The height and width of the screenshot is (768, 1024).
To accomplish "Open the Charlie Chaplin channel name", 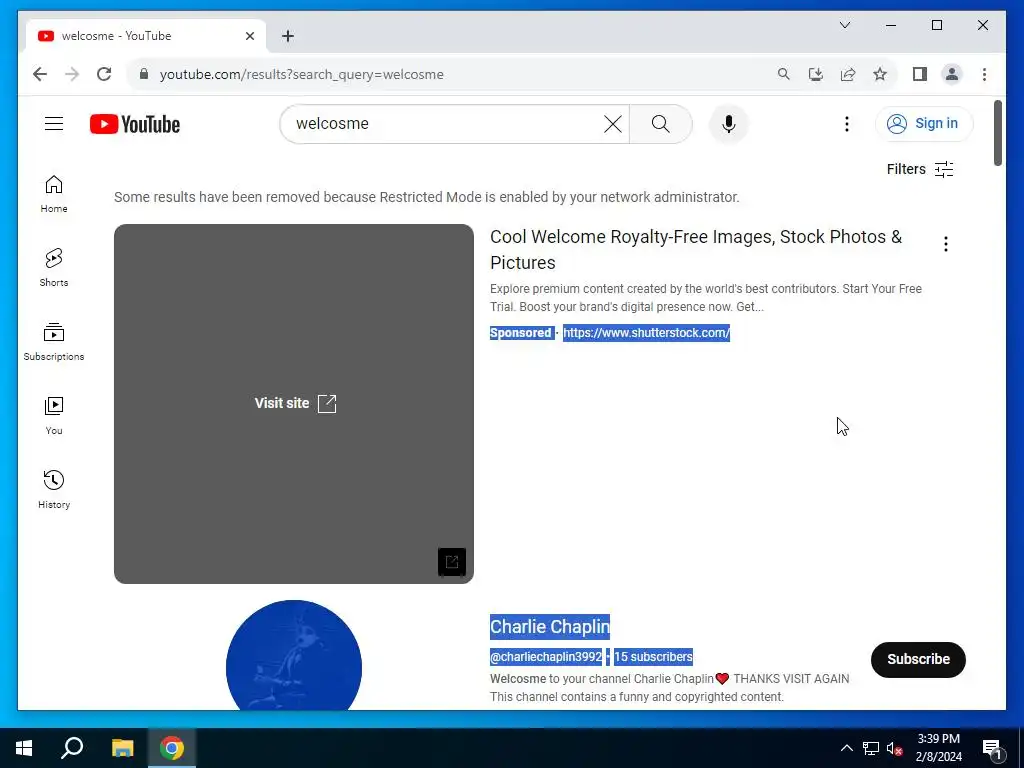I will point(550,627).
